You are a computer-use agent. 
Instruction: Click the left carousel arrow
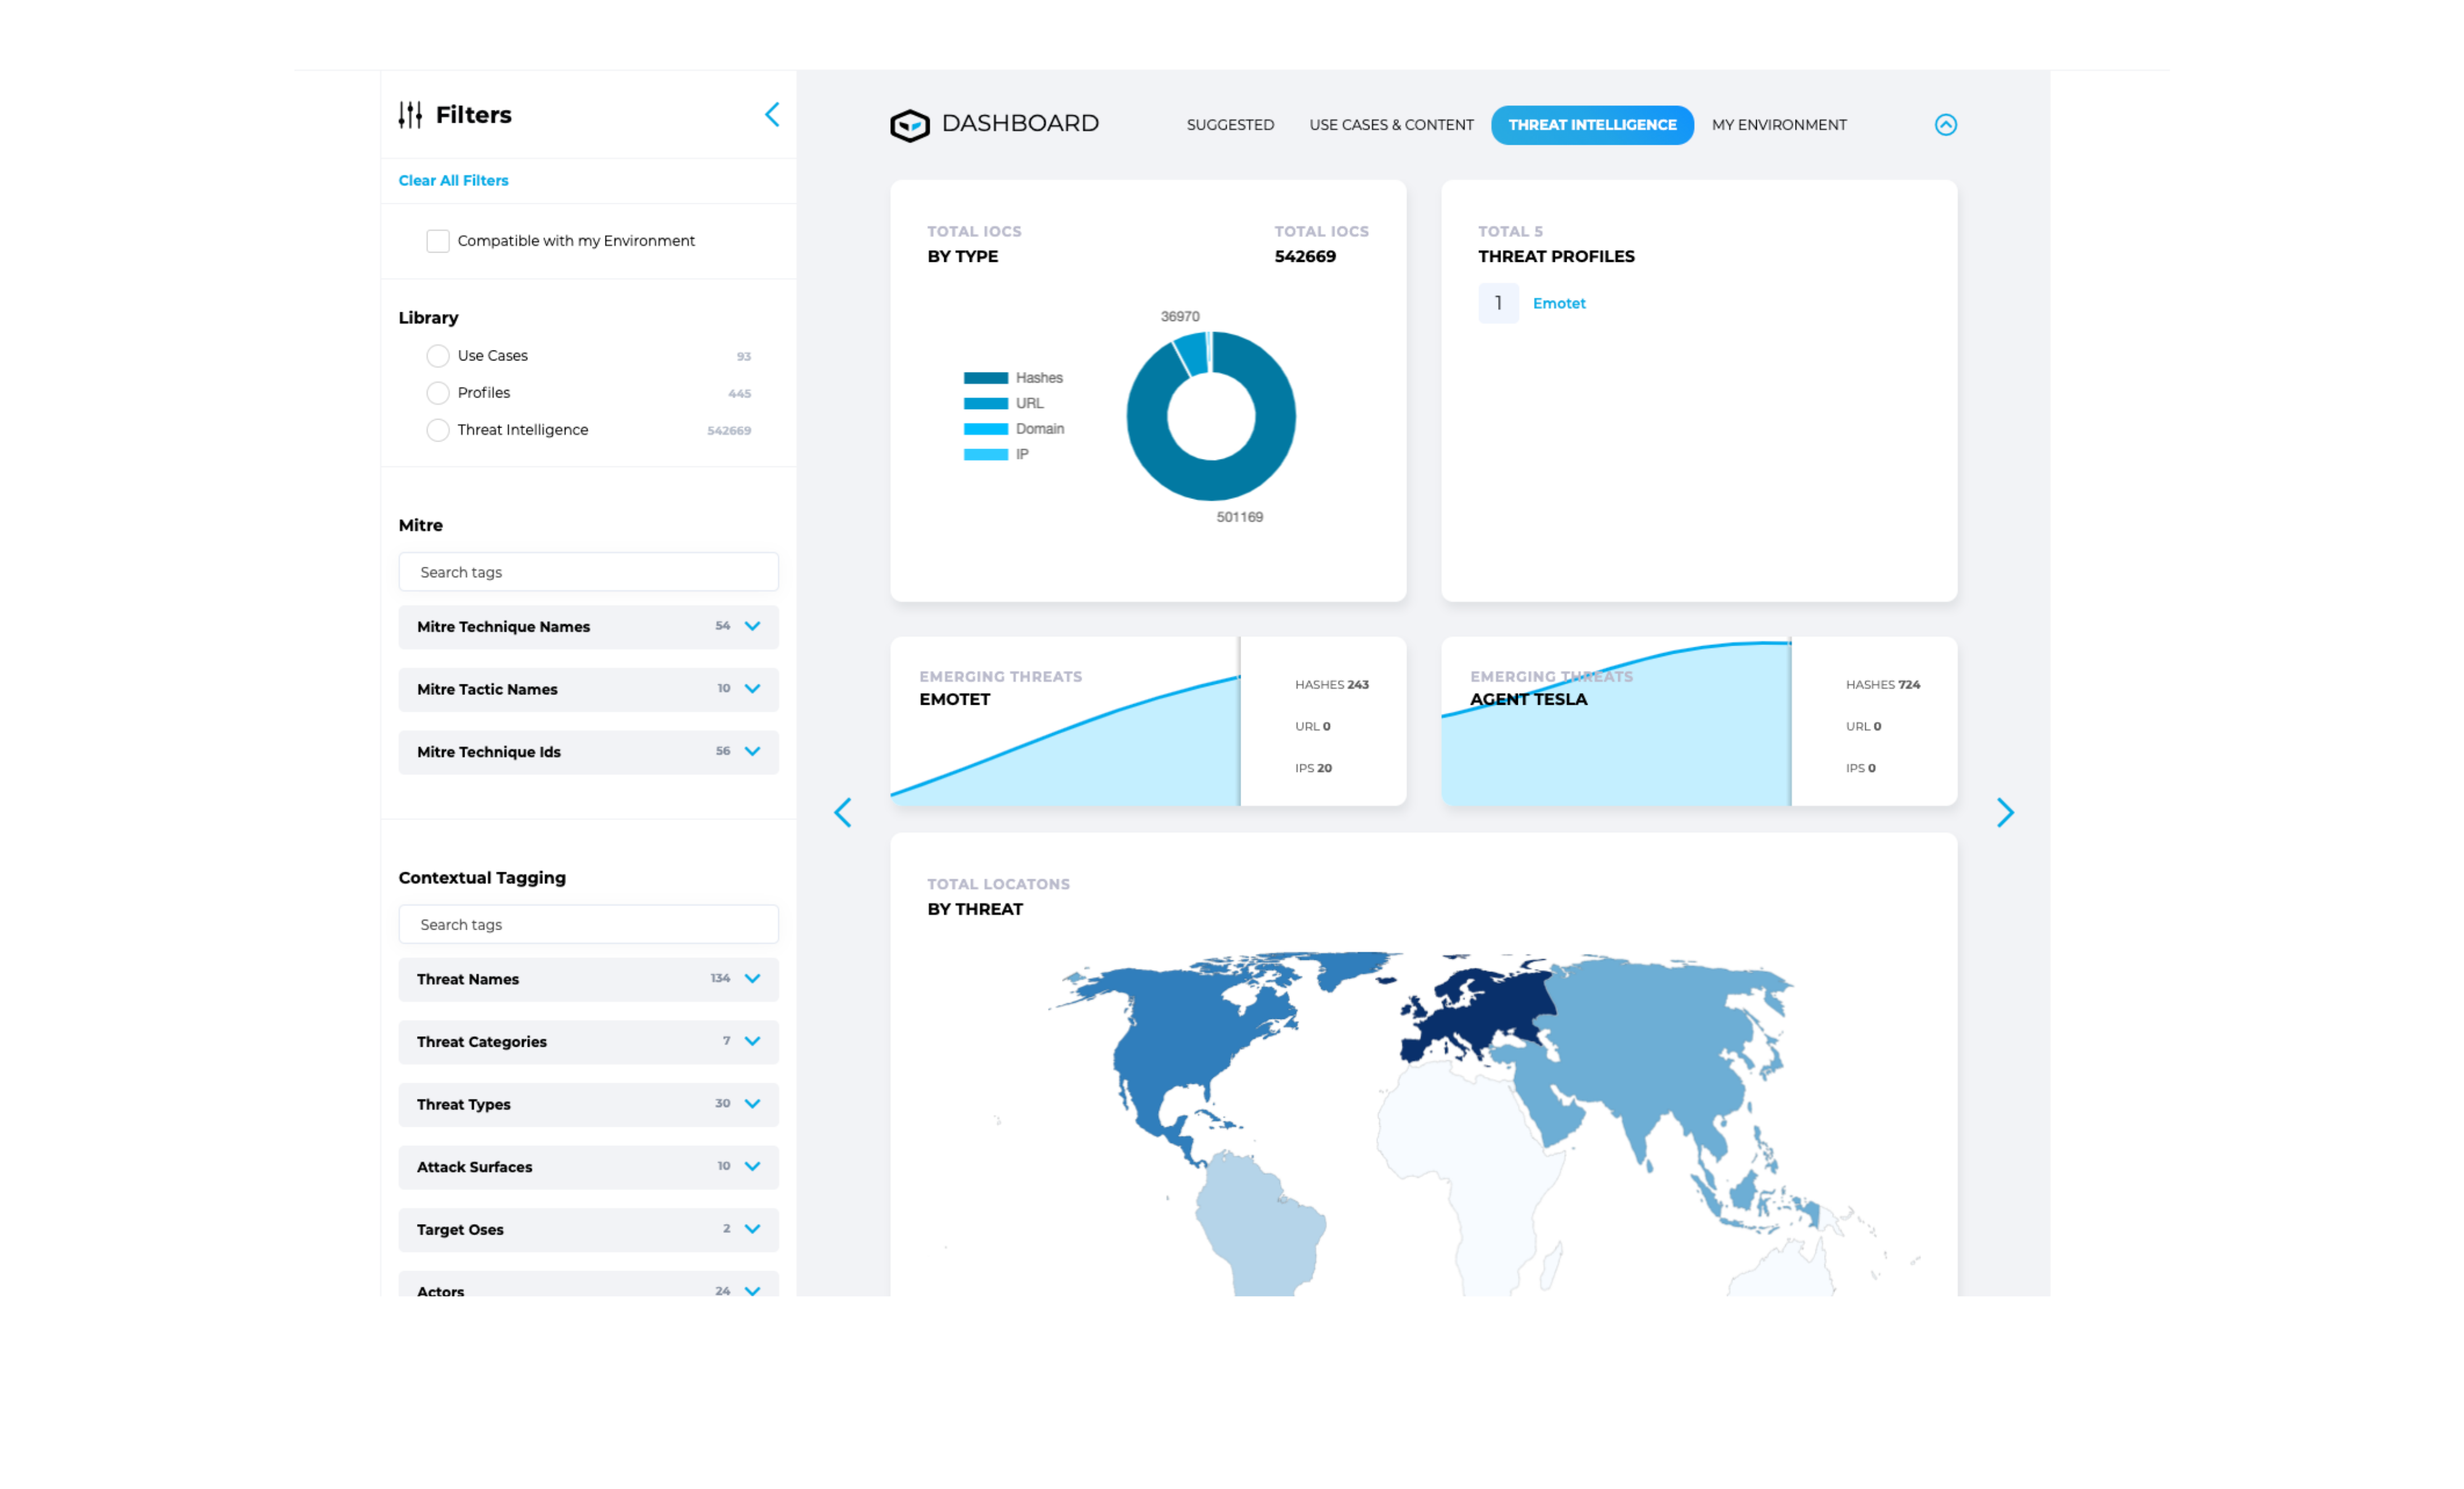pyautogui.click(x=843, y=812)
